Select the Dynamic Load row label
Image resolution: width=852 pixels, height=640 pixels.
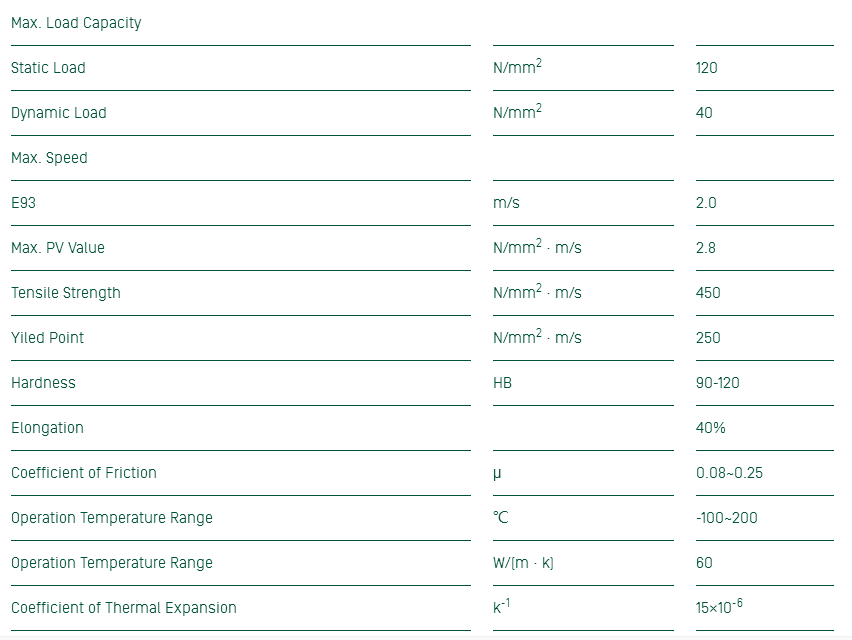58,113
